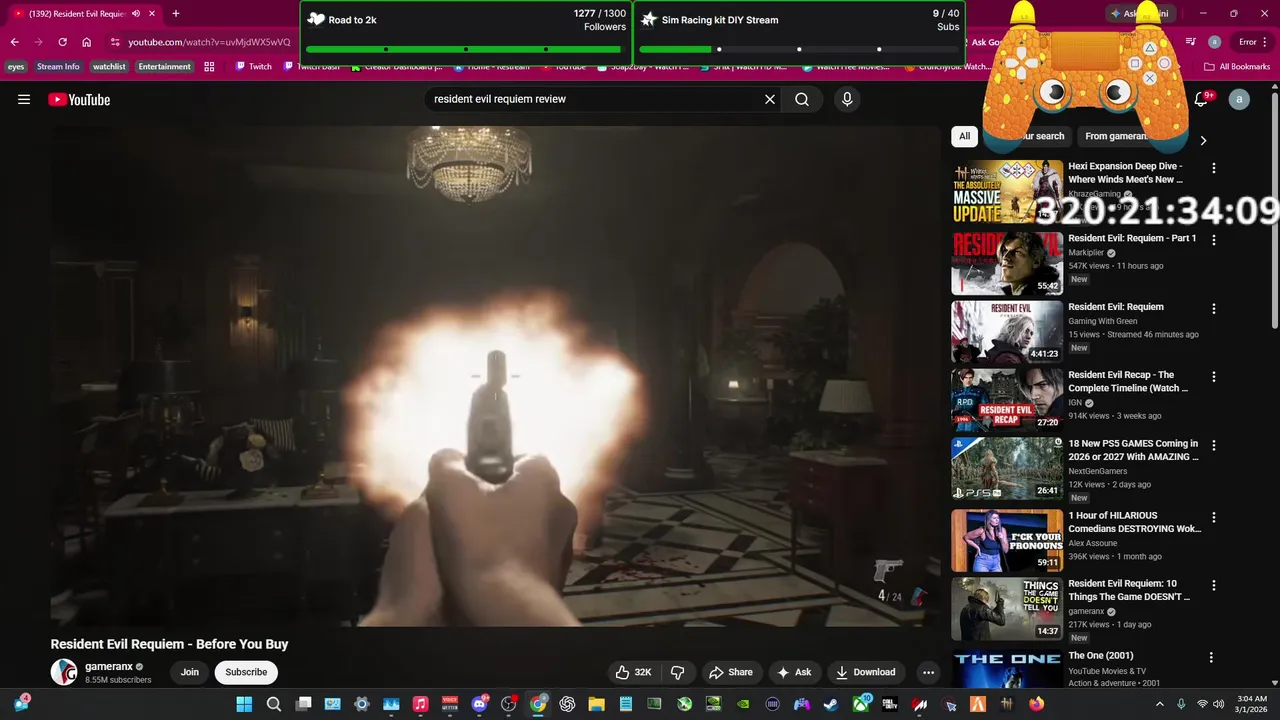Open gameranx channel avatar
Viewport: 1280px width, 720px height.
pyautogui.click(x=64, y=672)
